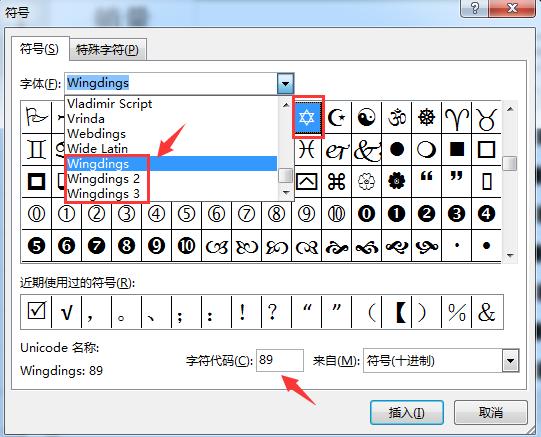Choose Webdings from font list
541x437 pixels.
tap(171, 133)
